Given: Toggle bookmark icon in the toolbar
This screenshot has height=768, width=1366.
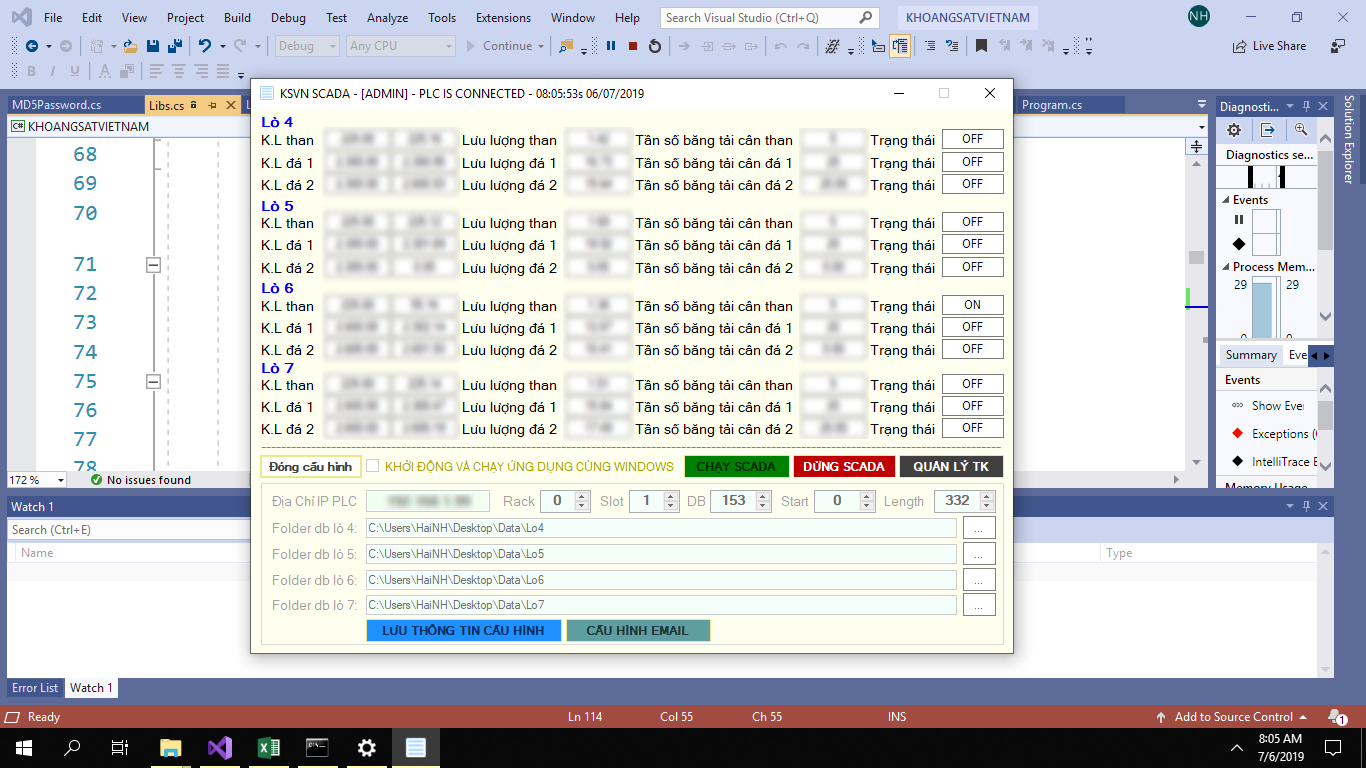Looking at the screenshot, I should coord(982,46).
